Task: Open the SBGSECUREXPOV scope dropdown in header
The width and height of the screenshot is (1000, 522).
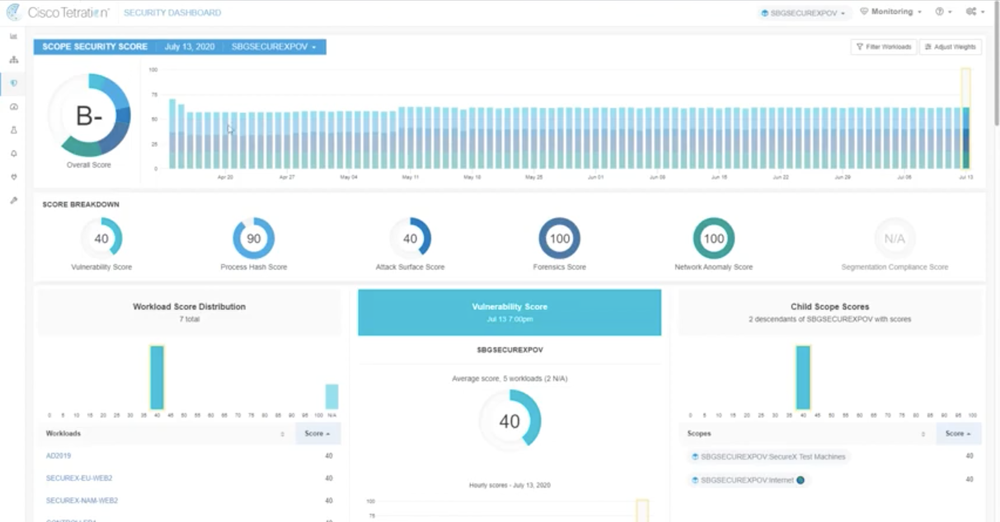Action: pyautogui.click(x=804, y=13)
